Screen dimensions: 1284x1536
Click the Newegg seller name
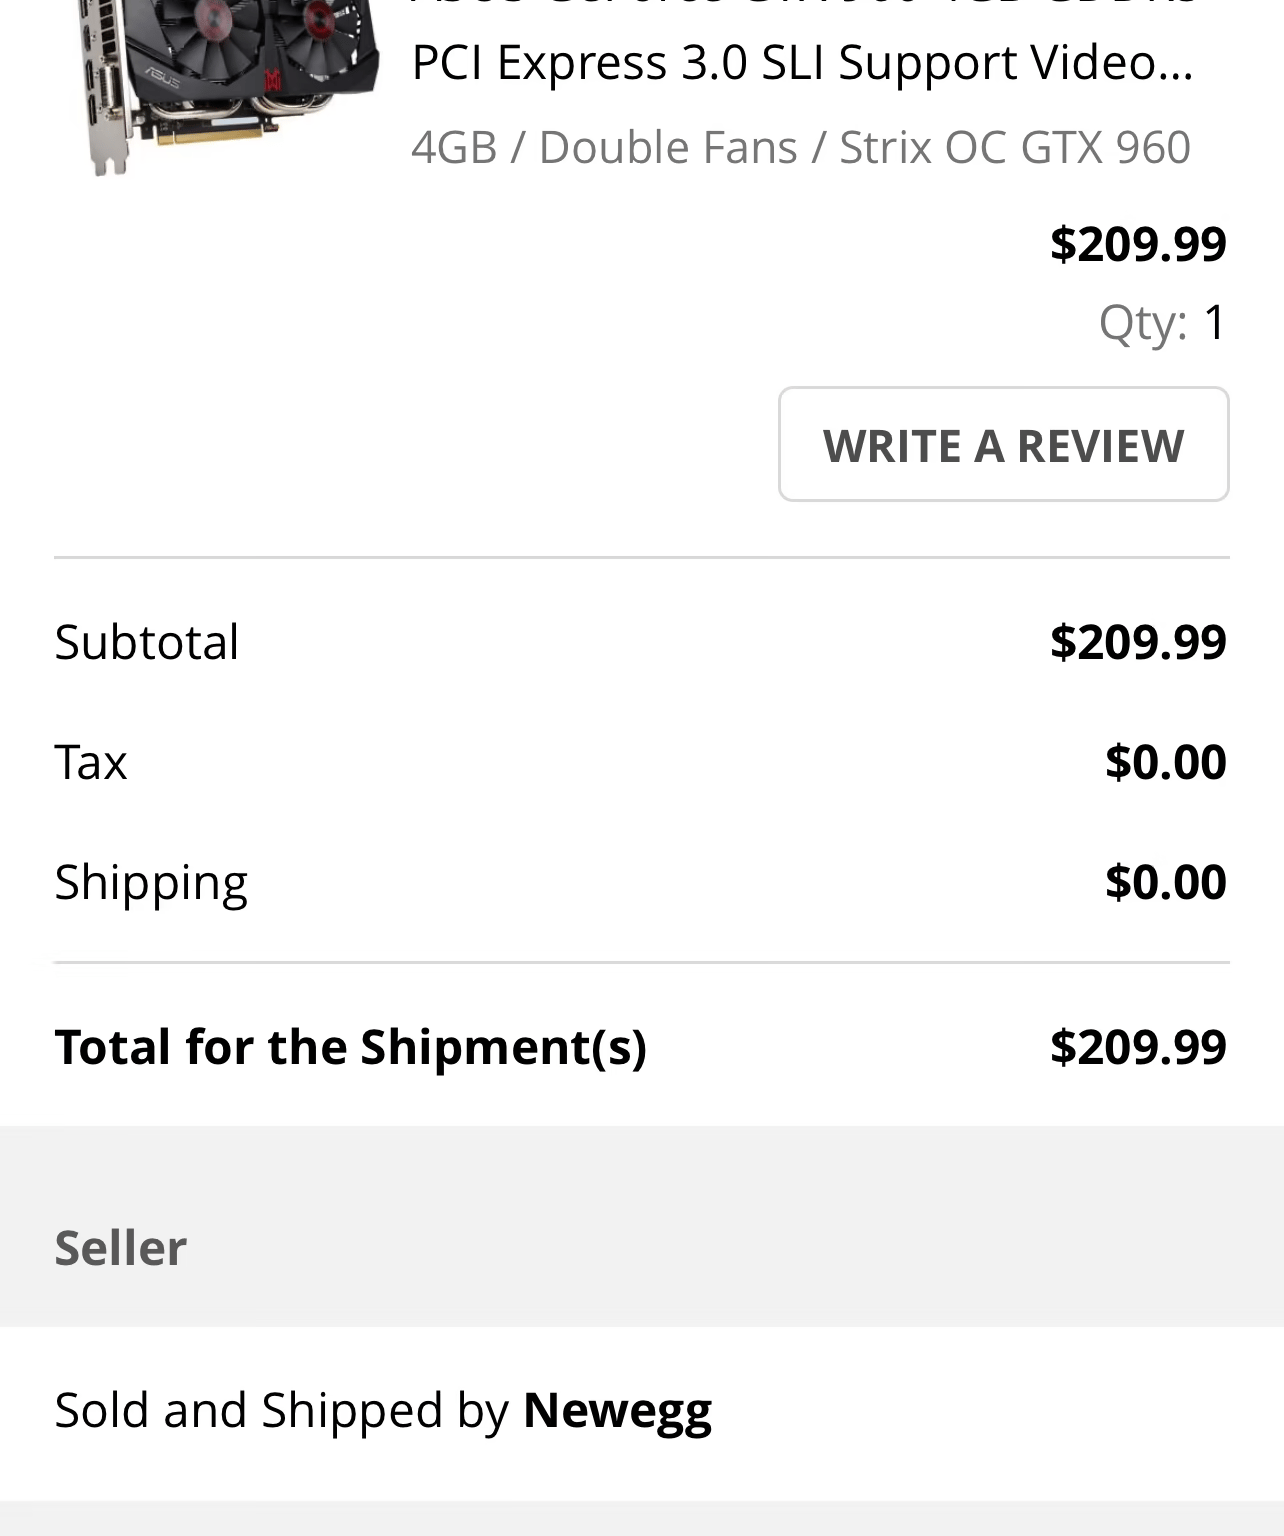click(617, 1410)
